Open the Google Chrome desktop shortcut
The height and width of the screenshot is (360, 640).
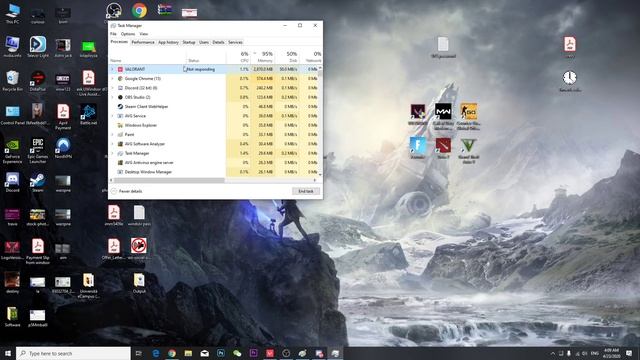(x=139, y=10)
